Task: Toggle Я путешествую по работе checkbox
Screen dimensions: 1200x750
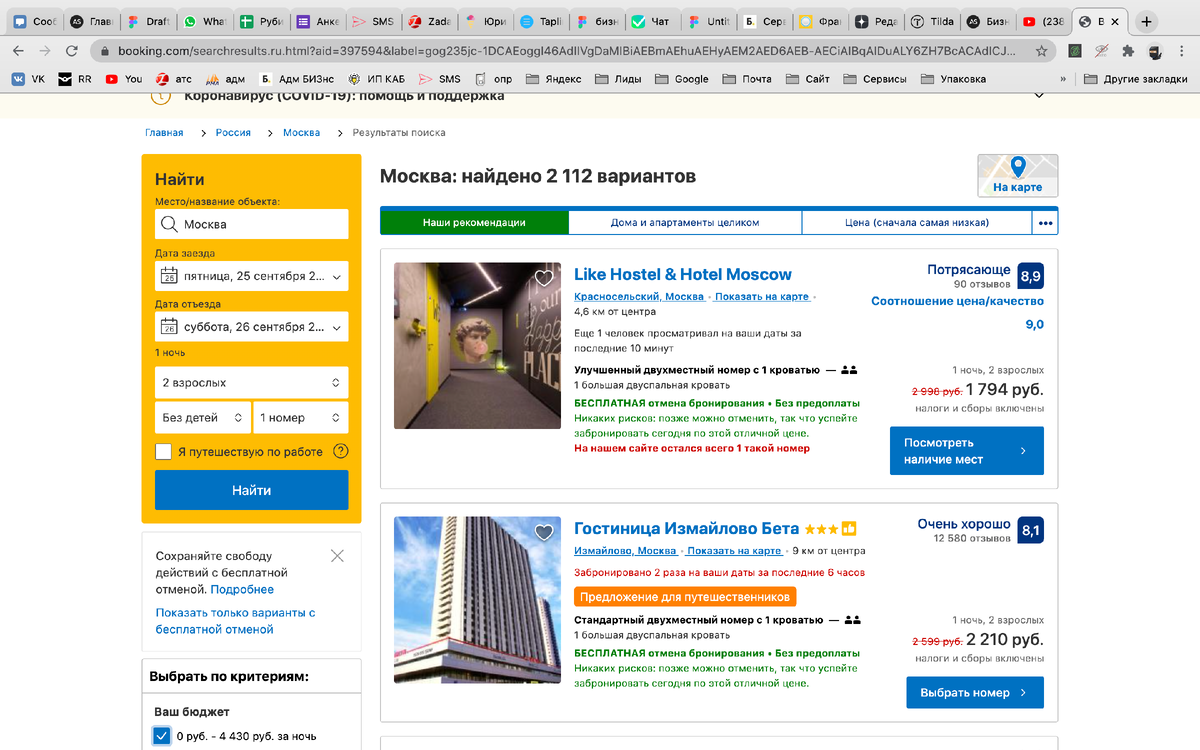Action: (163, 452)
